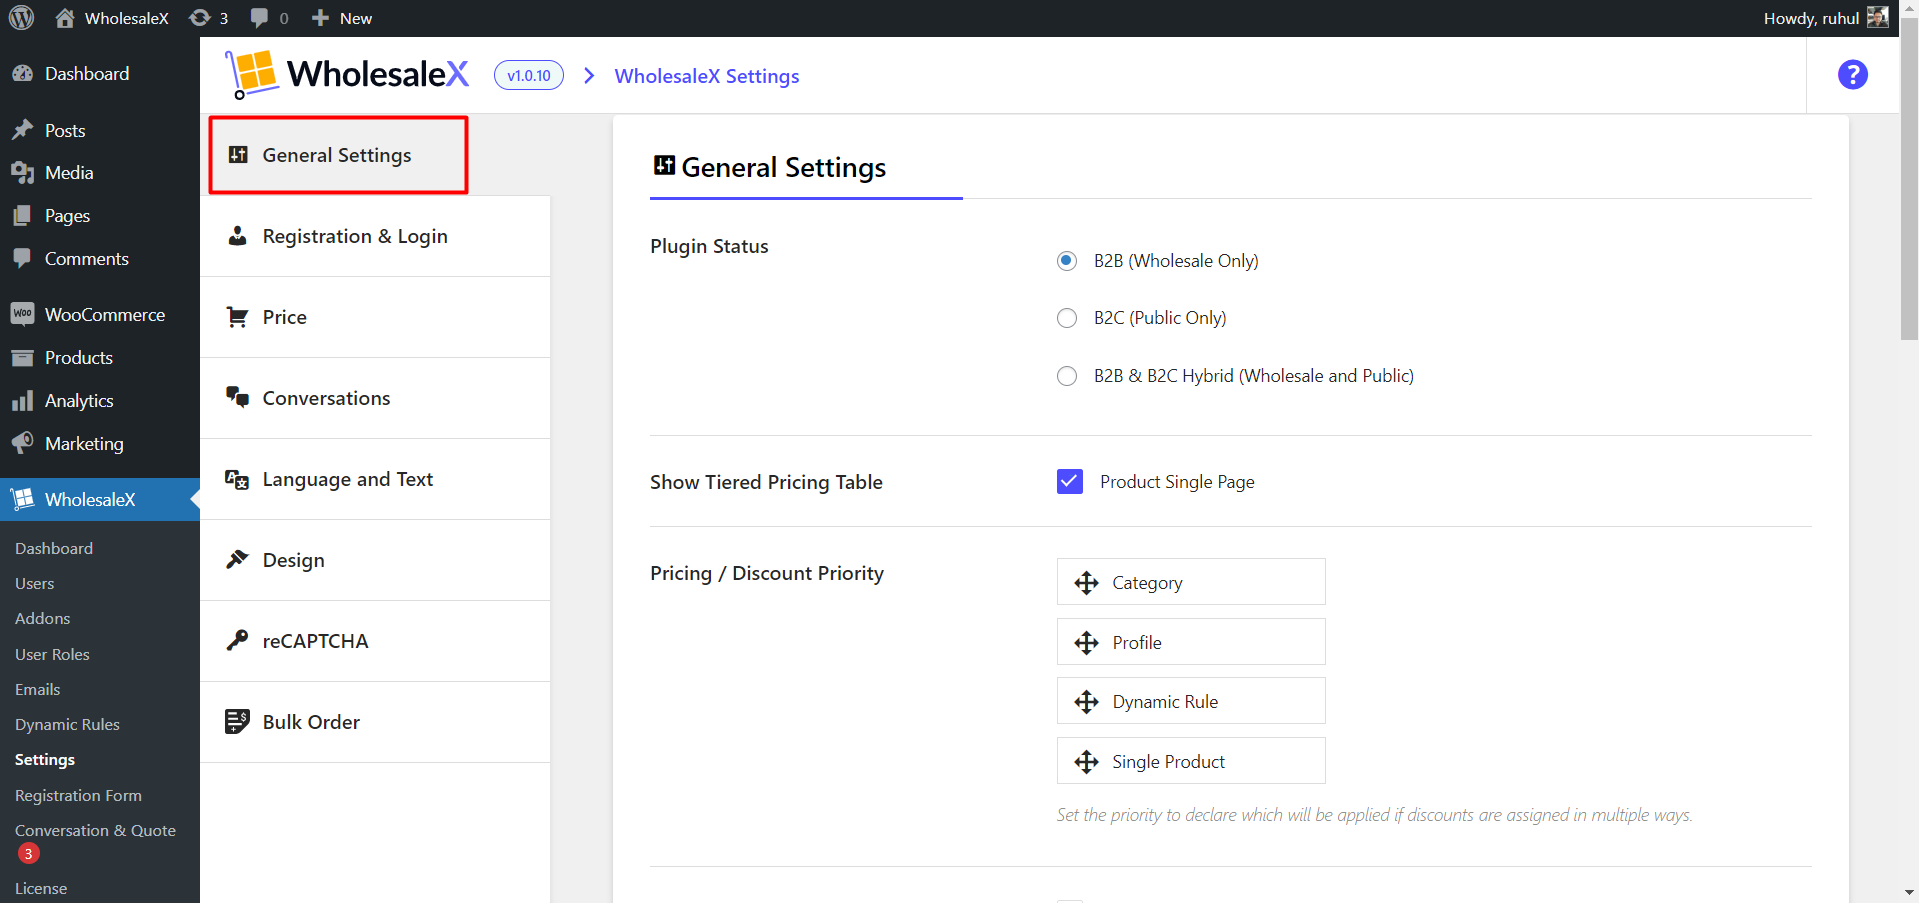Screen dimensions: 1919x903
Task: Click the Price cart icon
Action: pos(237,317)
